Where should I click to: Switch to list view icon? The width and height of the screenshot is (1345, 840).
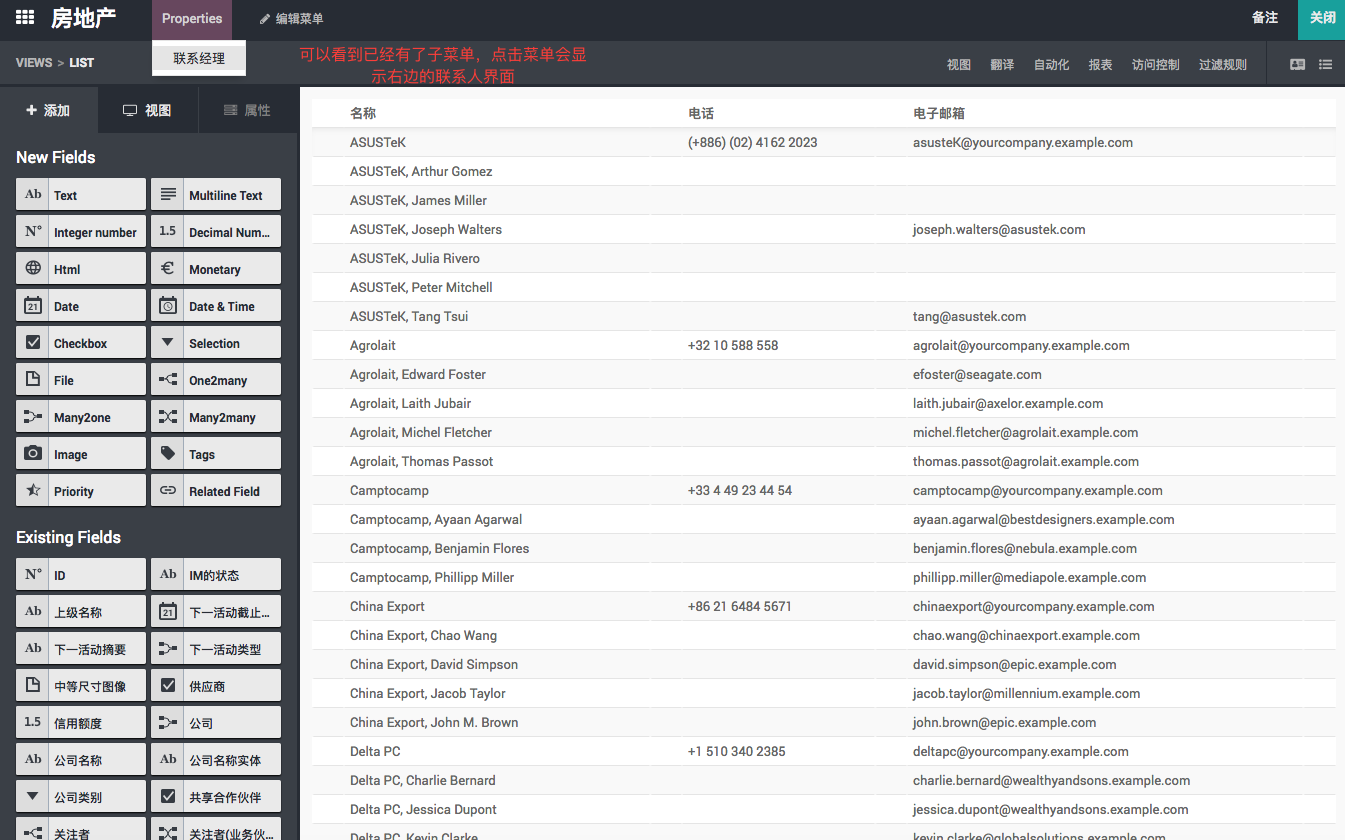click(x=1325, y=64)
